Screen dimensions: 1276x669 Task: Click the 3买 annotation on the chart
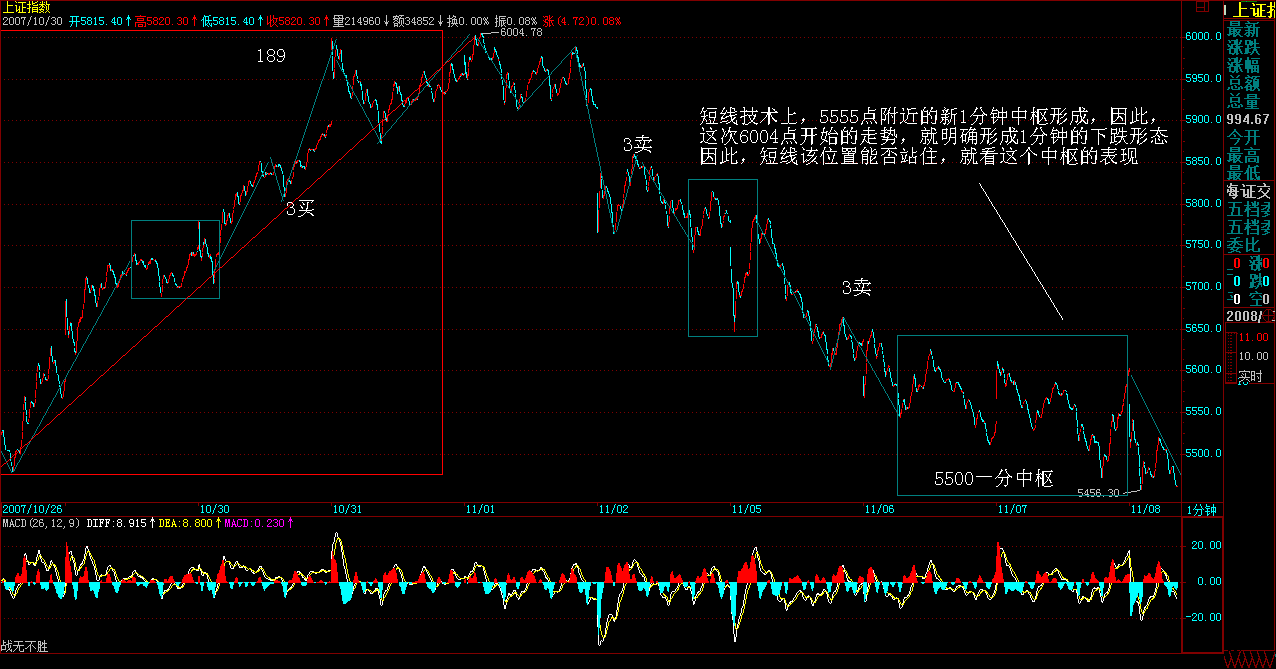click(300, 208)
